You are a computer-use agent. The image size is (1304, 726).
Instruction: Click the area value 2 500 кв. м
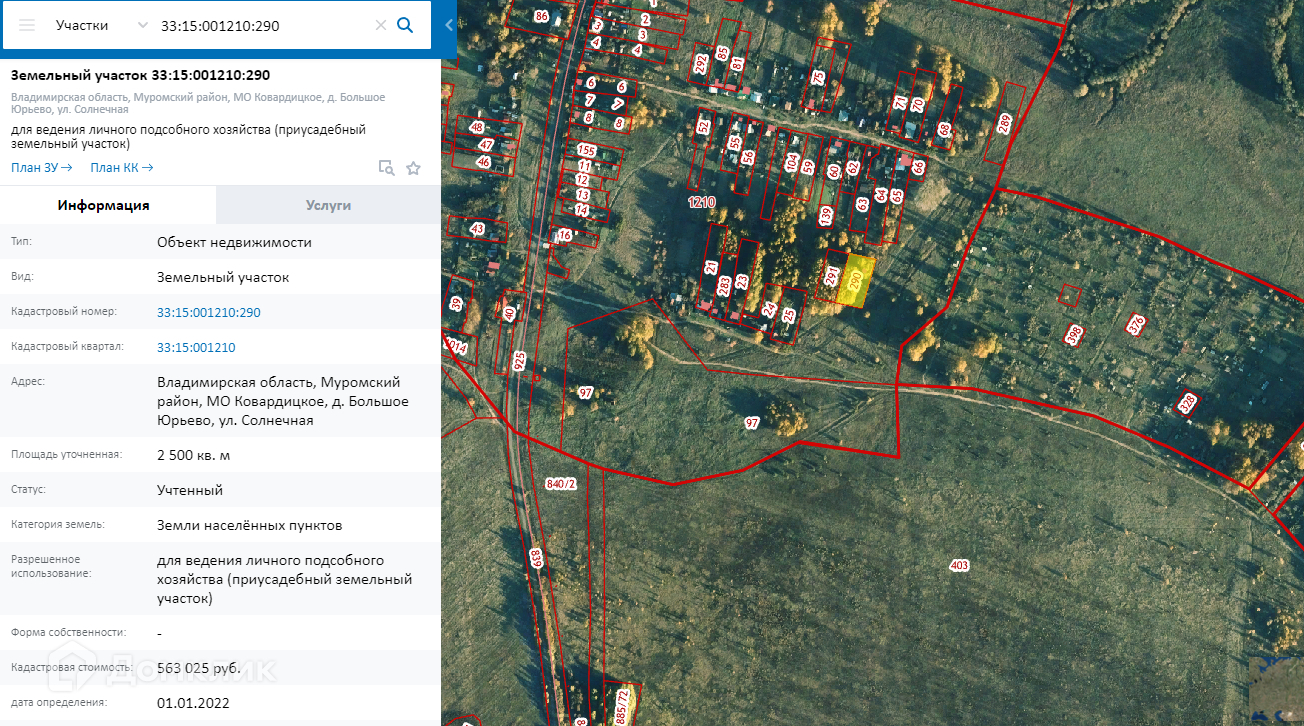coord(195,456)
